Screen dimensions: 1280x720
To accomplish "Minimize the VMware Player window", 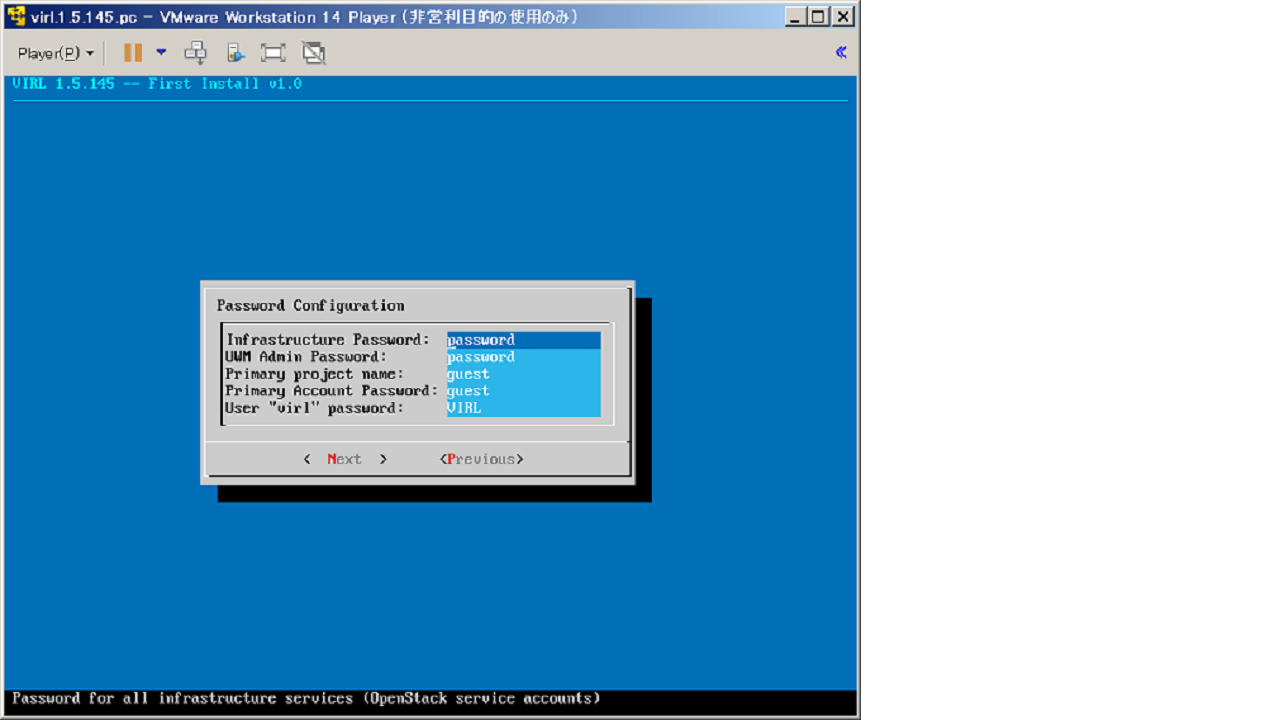I will tap(795, 16).
